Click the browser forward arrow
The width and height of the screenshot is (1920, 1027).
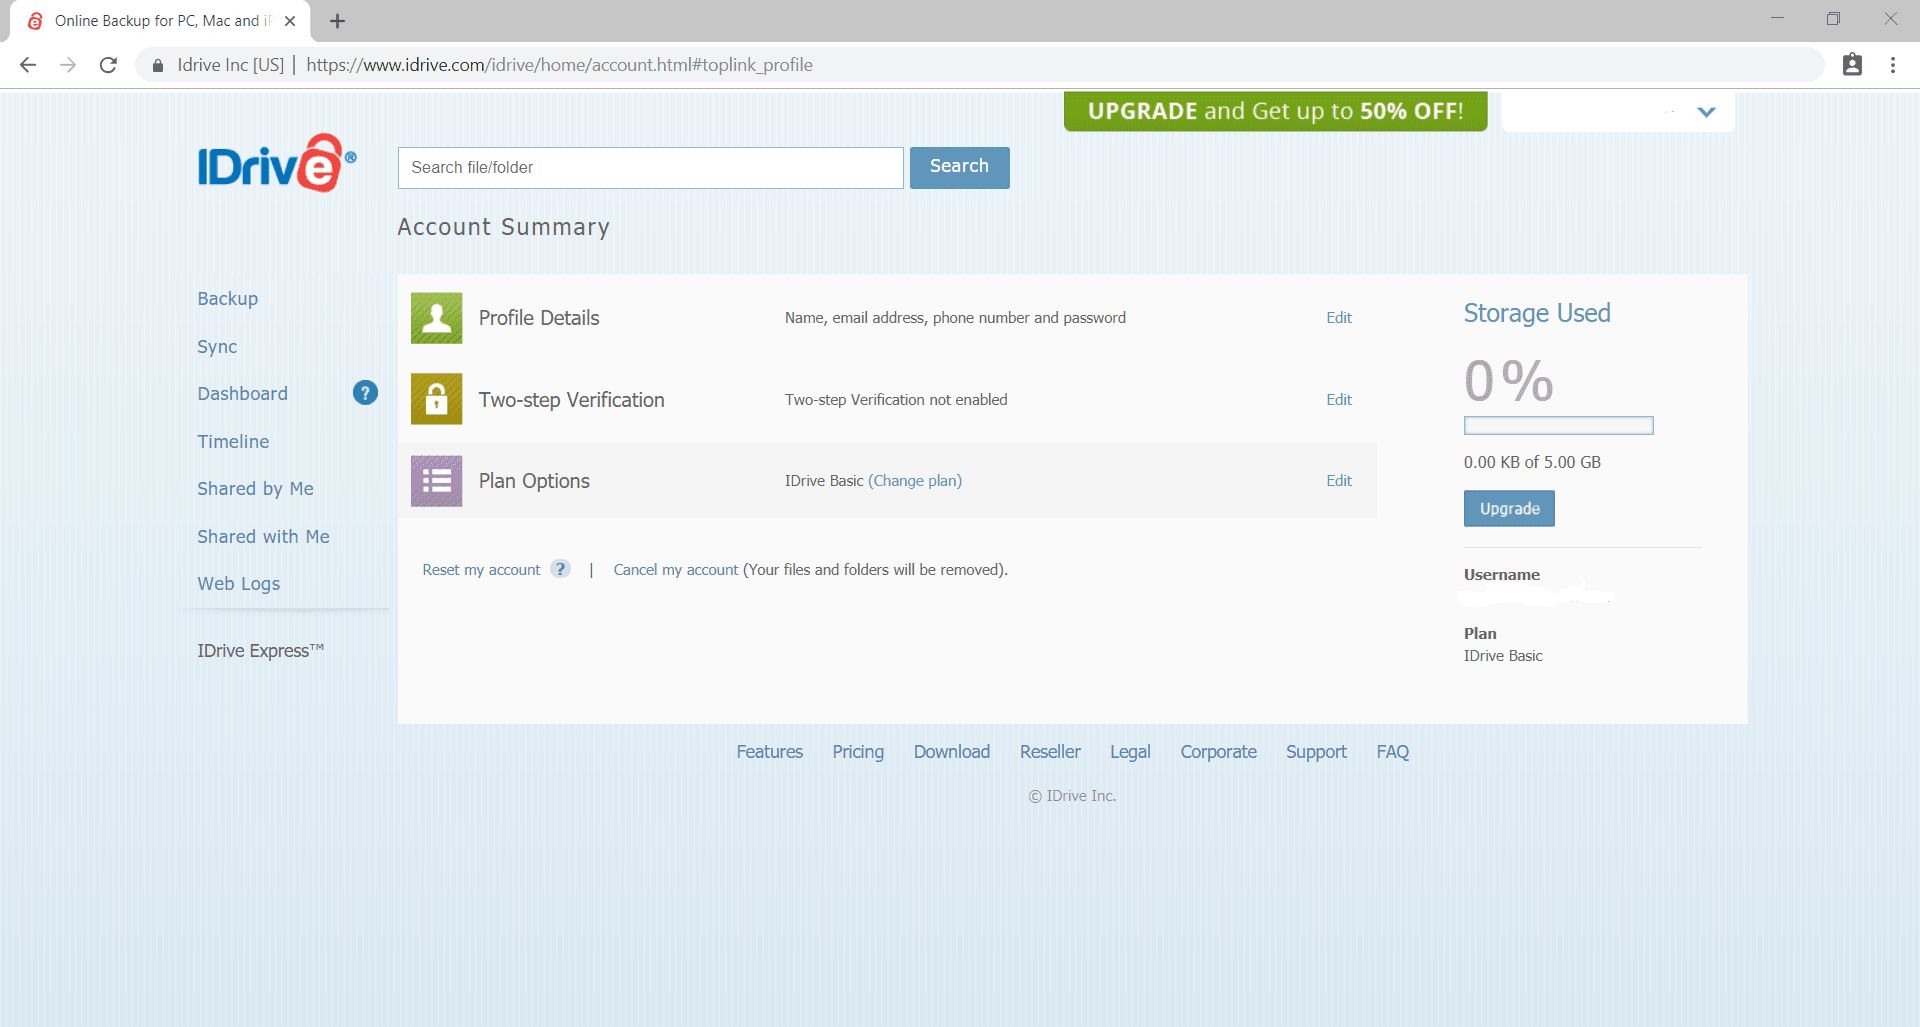click(x=68, y=65)
